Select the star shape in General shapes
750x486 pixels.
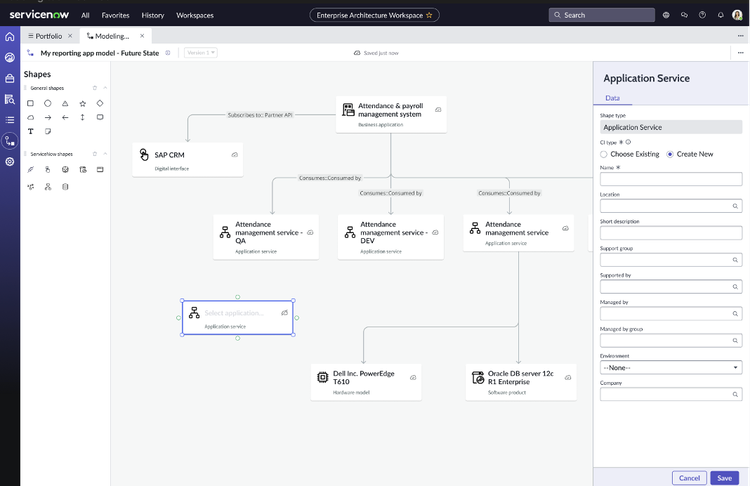click(x=83, y=103)
